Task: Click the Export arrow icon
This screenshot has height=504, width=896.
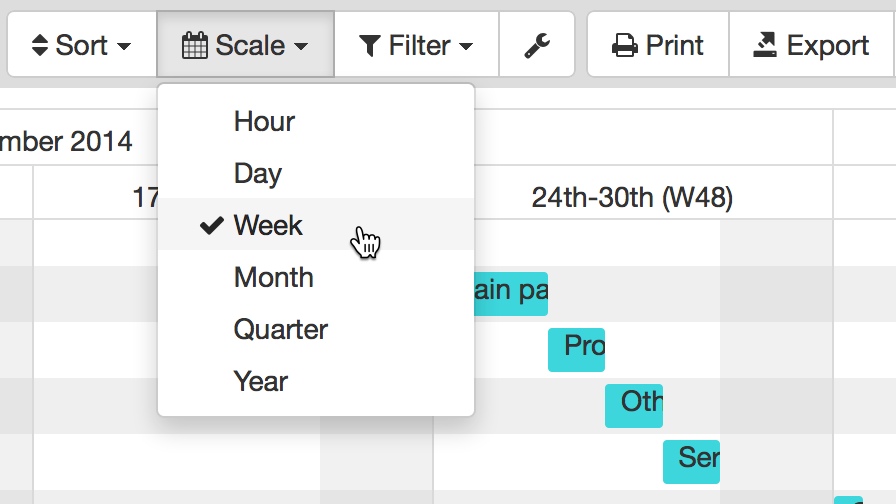Action: coord(765,44)
